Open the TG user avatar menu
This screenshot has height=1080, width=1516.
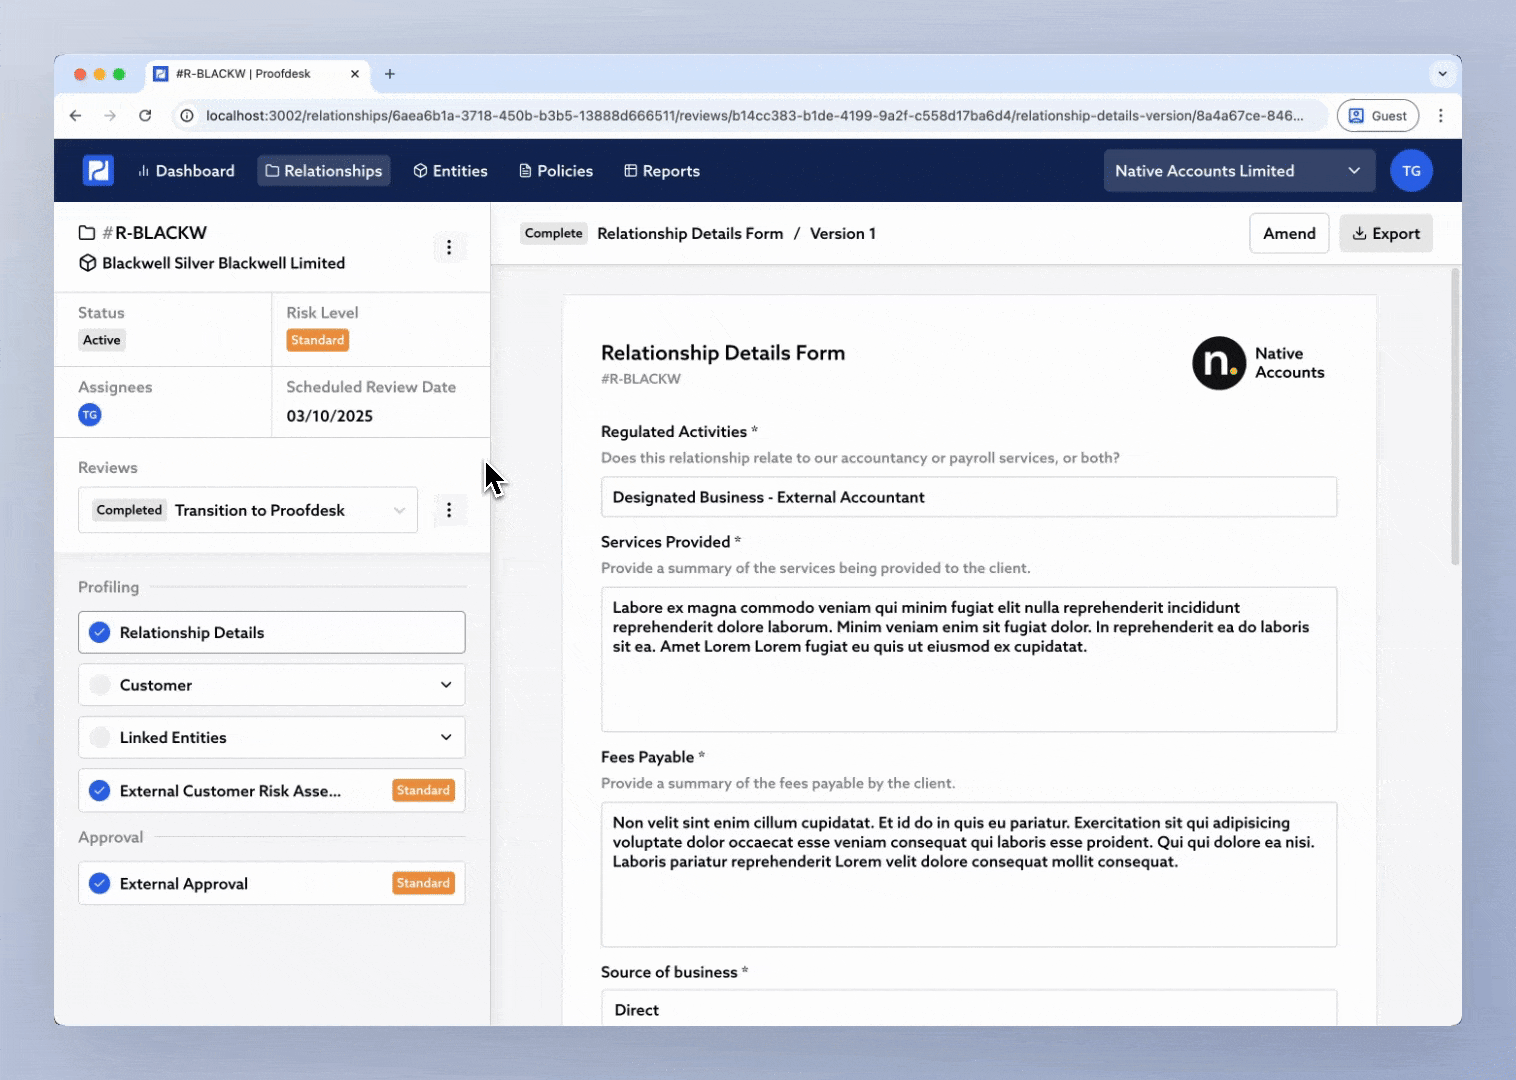1411,171
